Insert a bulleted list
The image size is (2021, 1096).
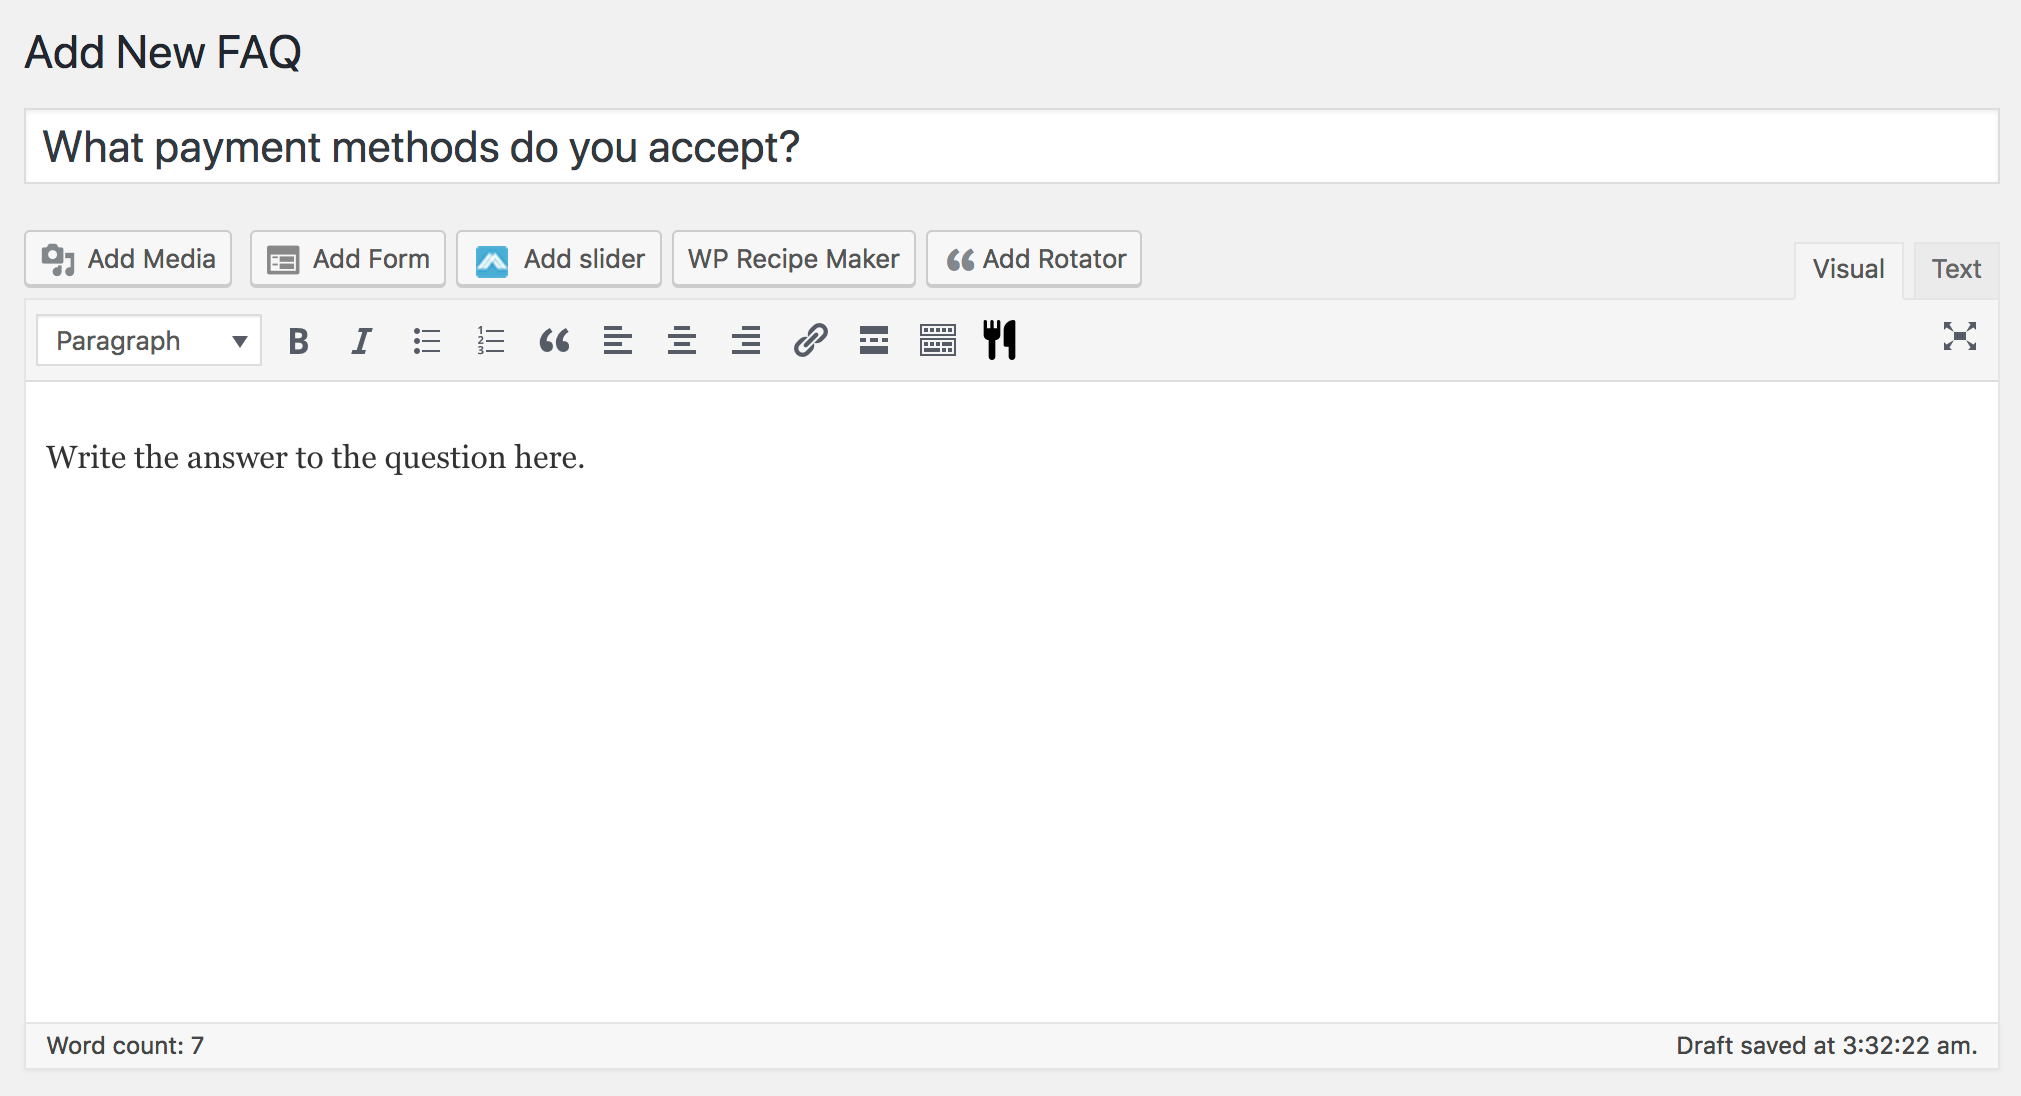pos(427,341)
